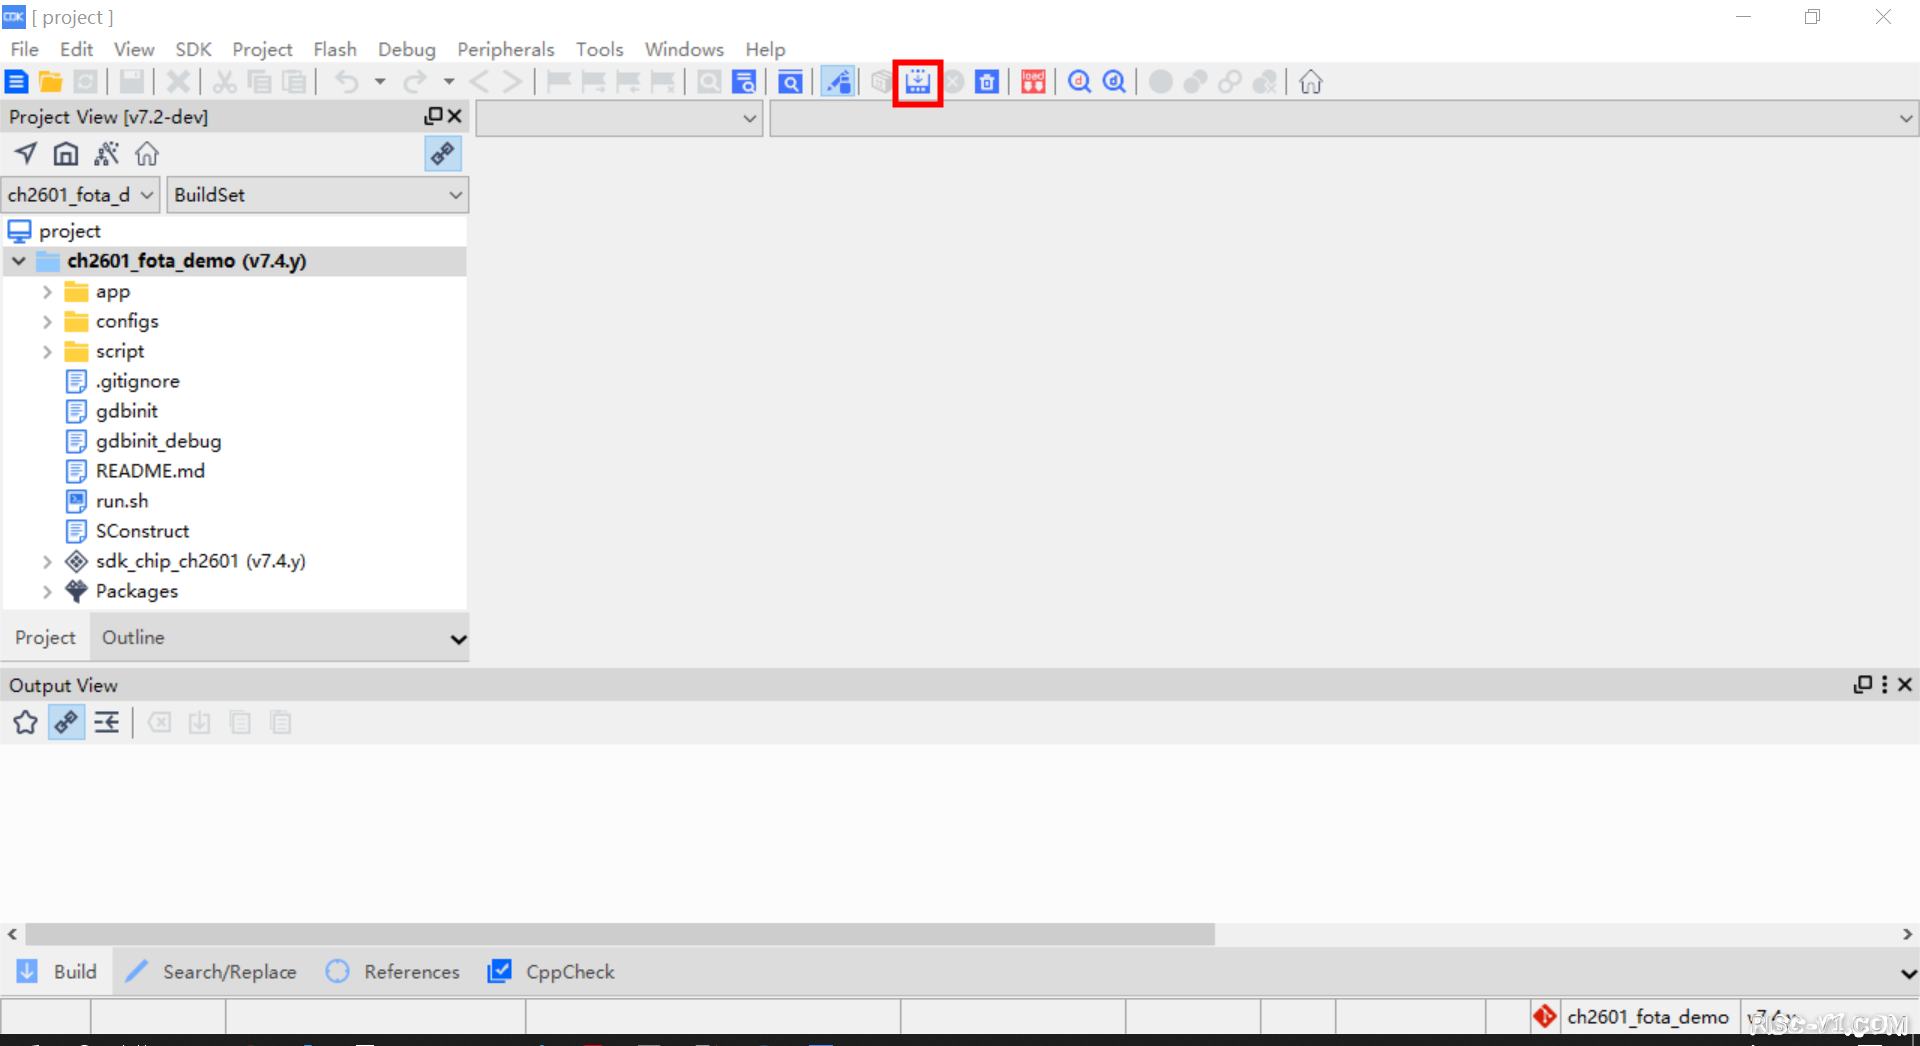Image resolution: width=1920 pixels, height=1046 pixels.
Task: Open the ch2601_fota_d project dropdown
Action: point(80,195)
